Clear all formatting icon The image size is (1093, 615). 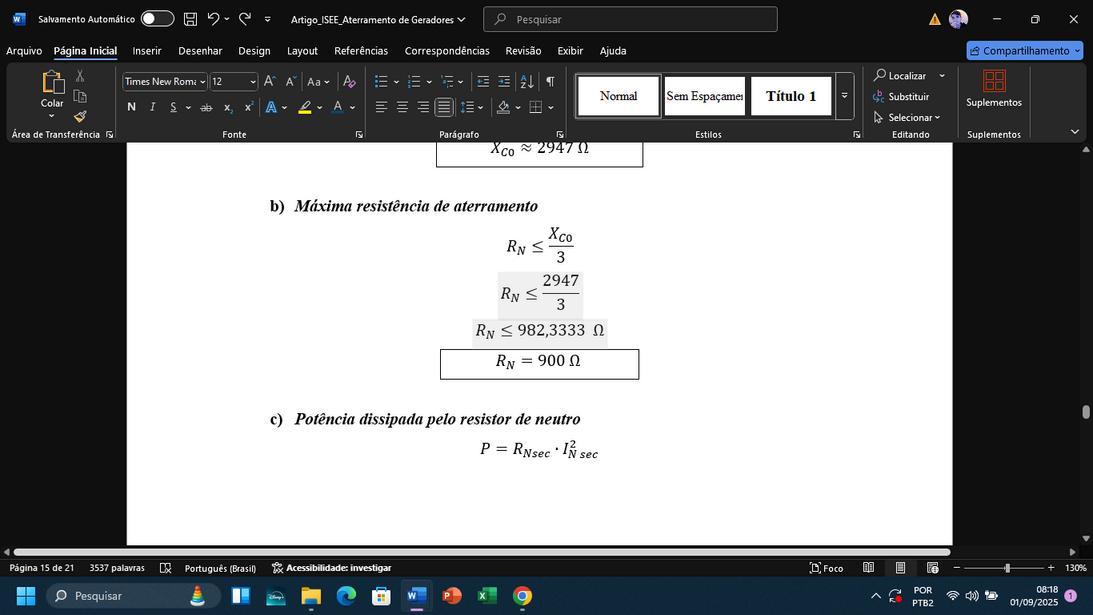point(349,82)
